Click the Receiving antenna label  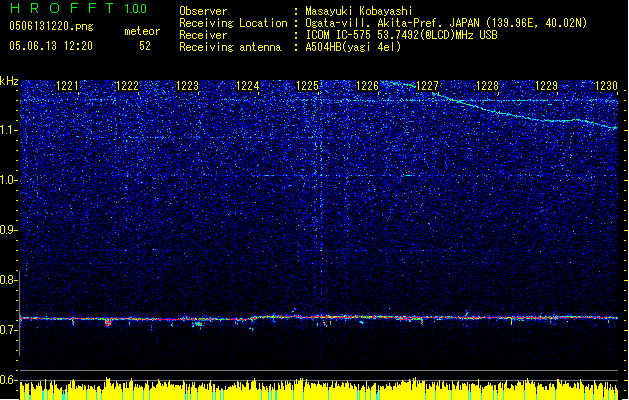tap(230, 47)
